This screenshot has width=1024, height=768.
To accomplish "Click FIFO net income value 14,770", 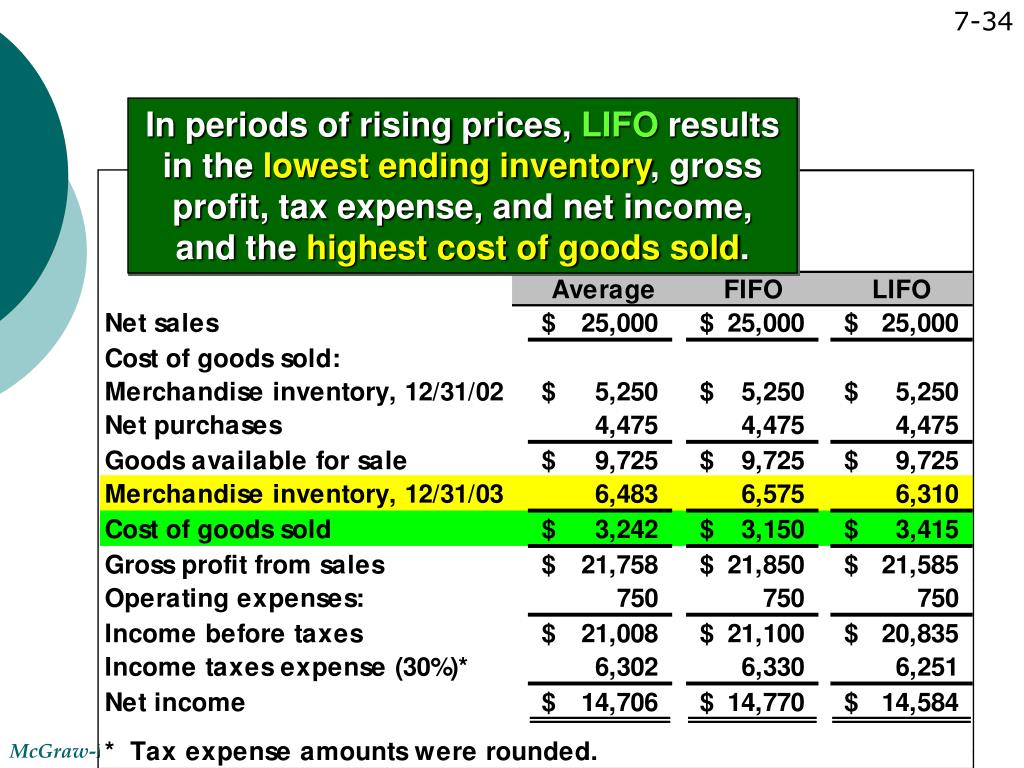I will pos(766,703).
